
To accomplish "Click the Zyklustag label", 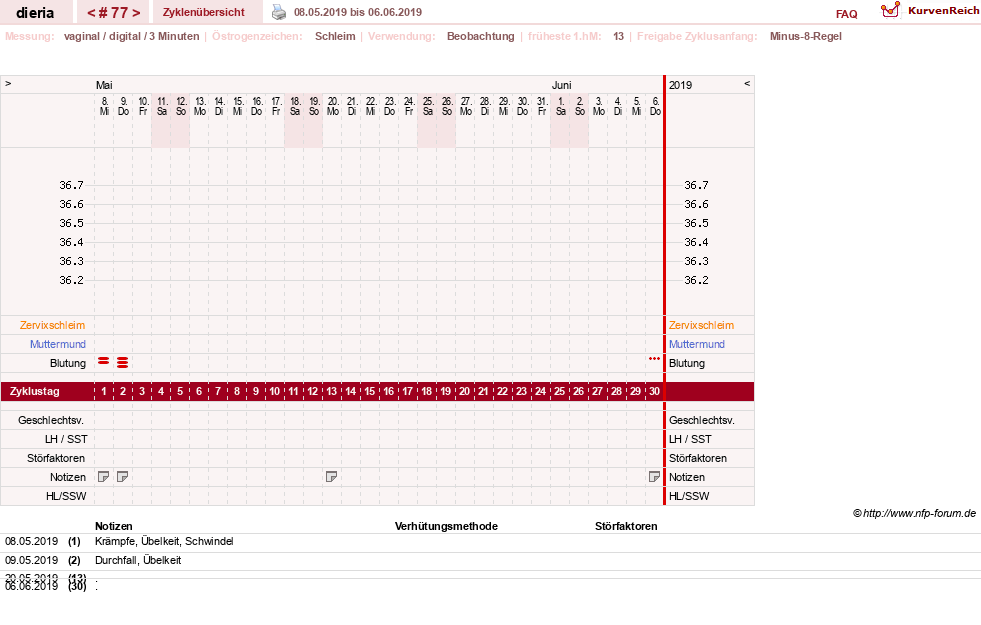I will [34, 391].
